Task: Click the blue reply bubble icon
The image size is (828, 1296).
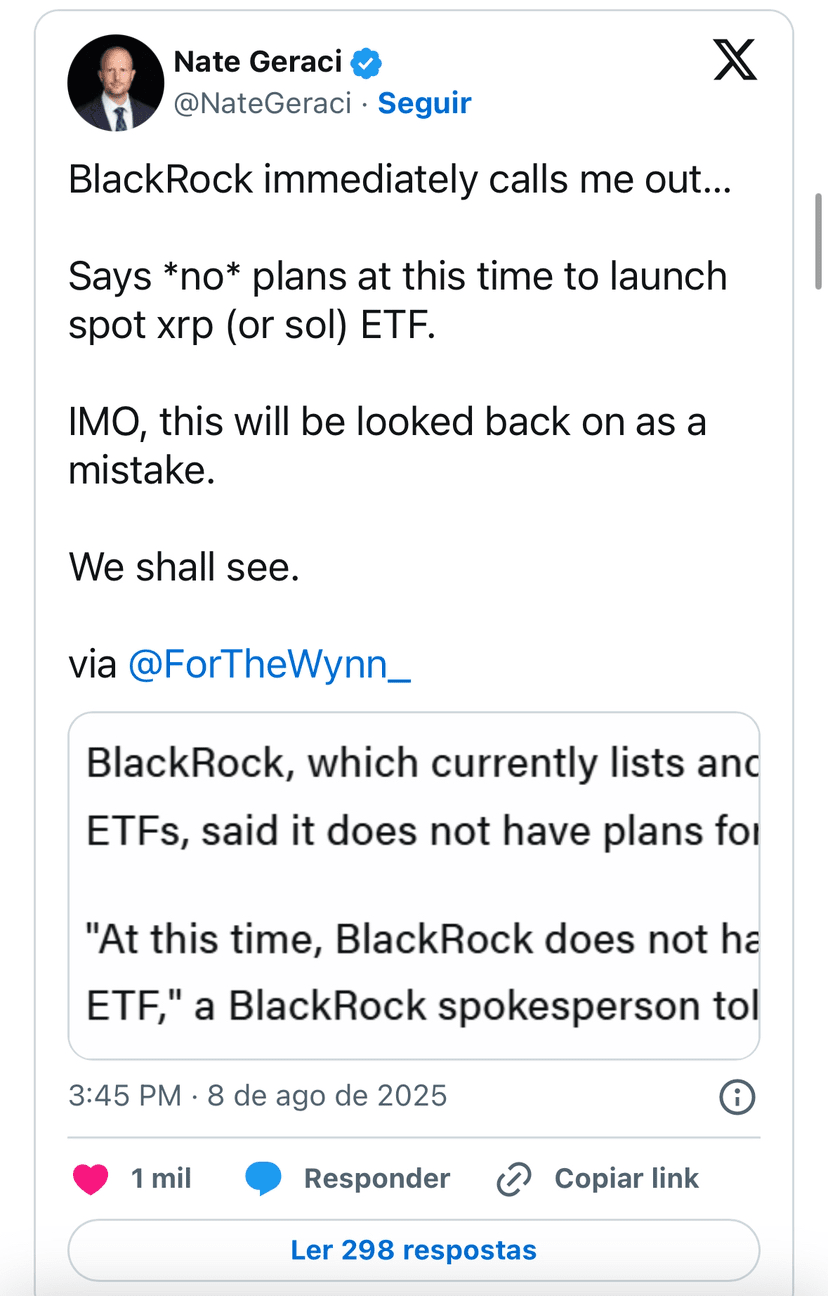Action: tap(264, 1179)
